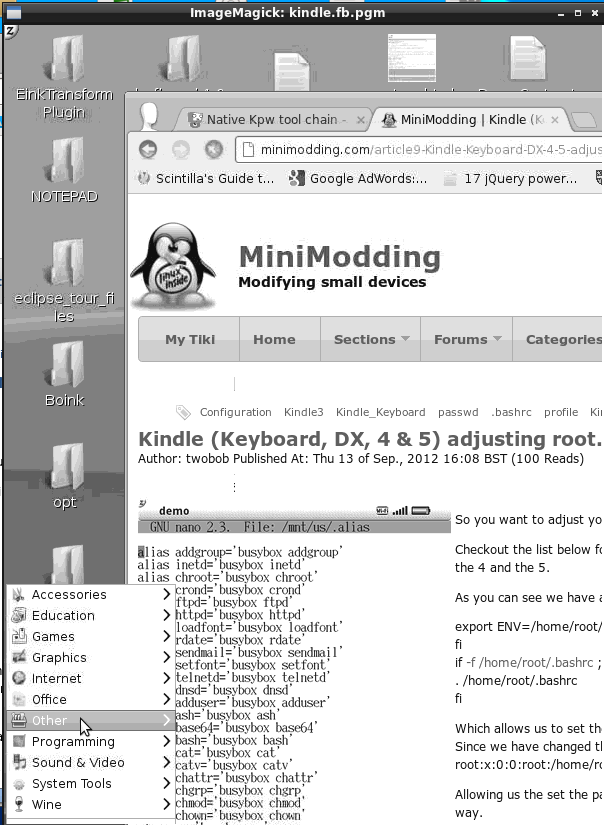This screenshot has height=825, width=604.
Task: Click the Google AdWords bookmark icon
Action: point(297,178)
